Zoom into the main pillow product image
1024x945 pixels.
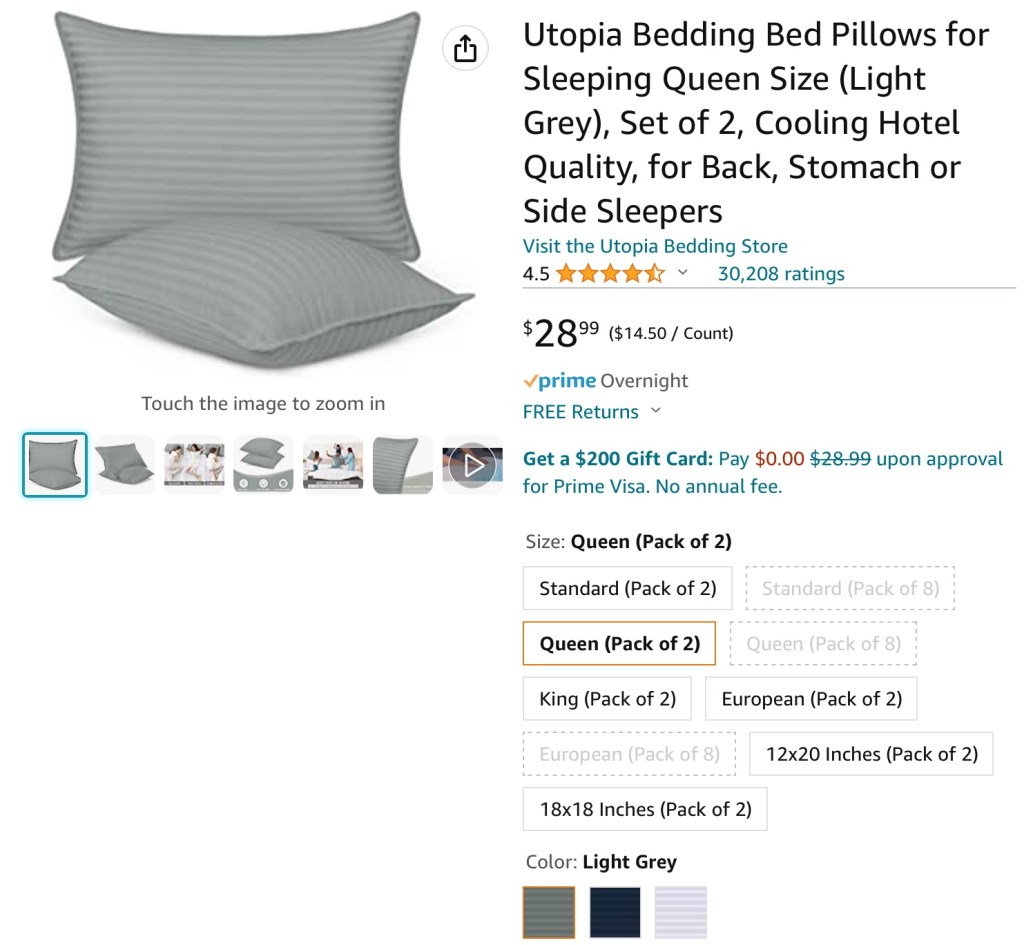(x=263, y=190)
